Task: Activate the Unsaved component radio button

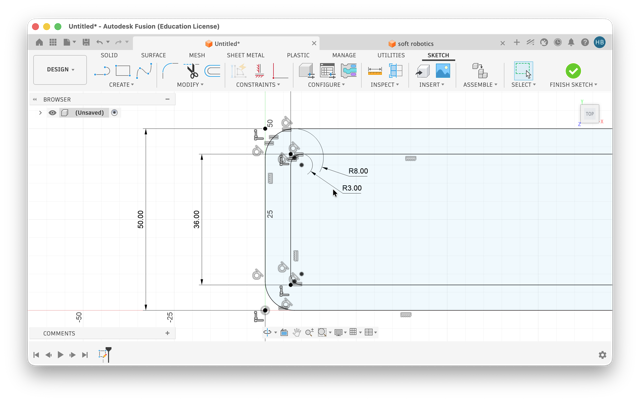Action: [x=115, y=113]
